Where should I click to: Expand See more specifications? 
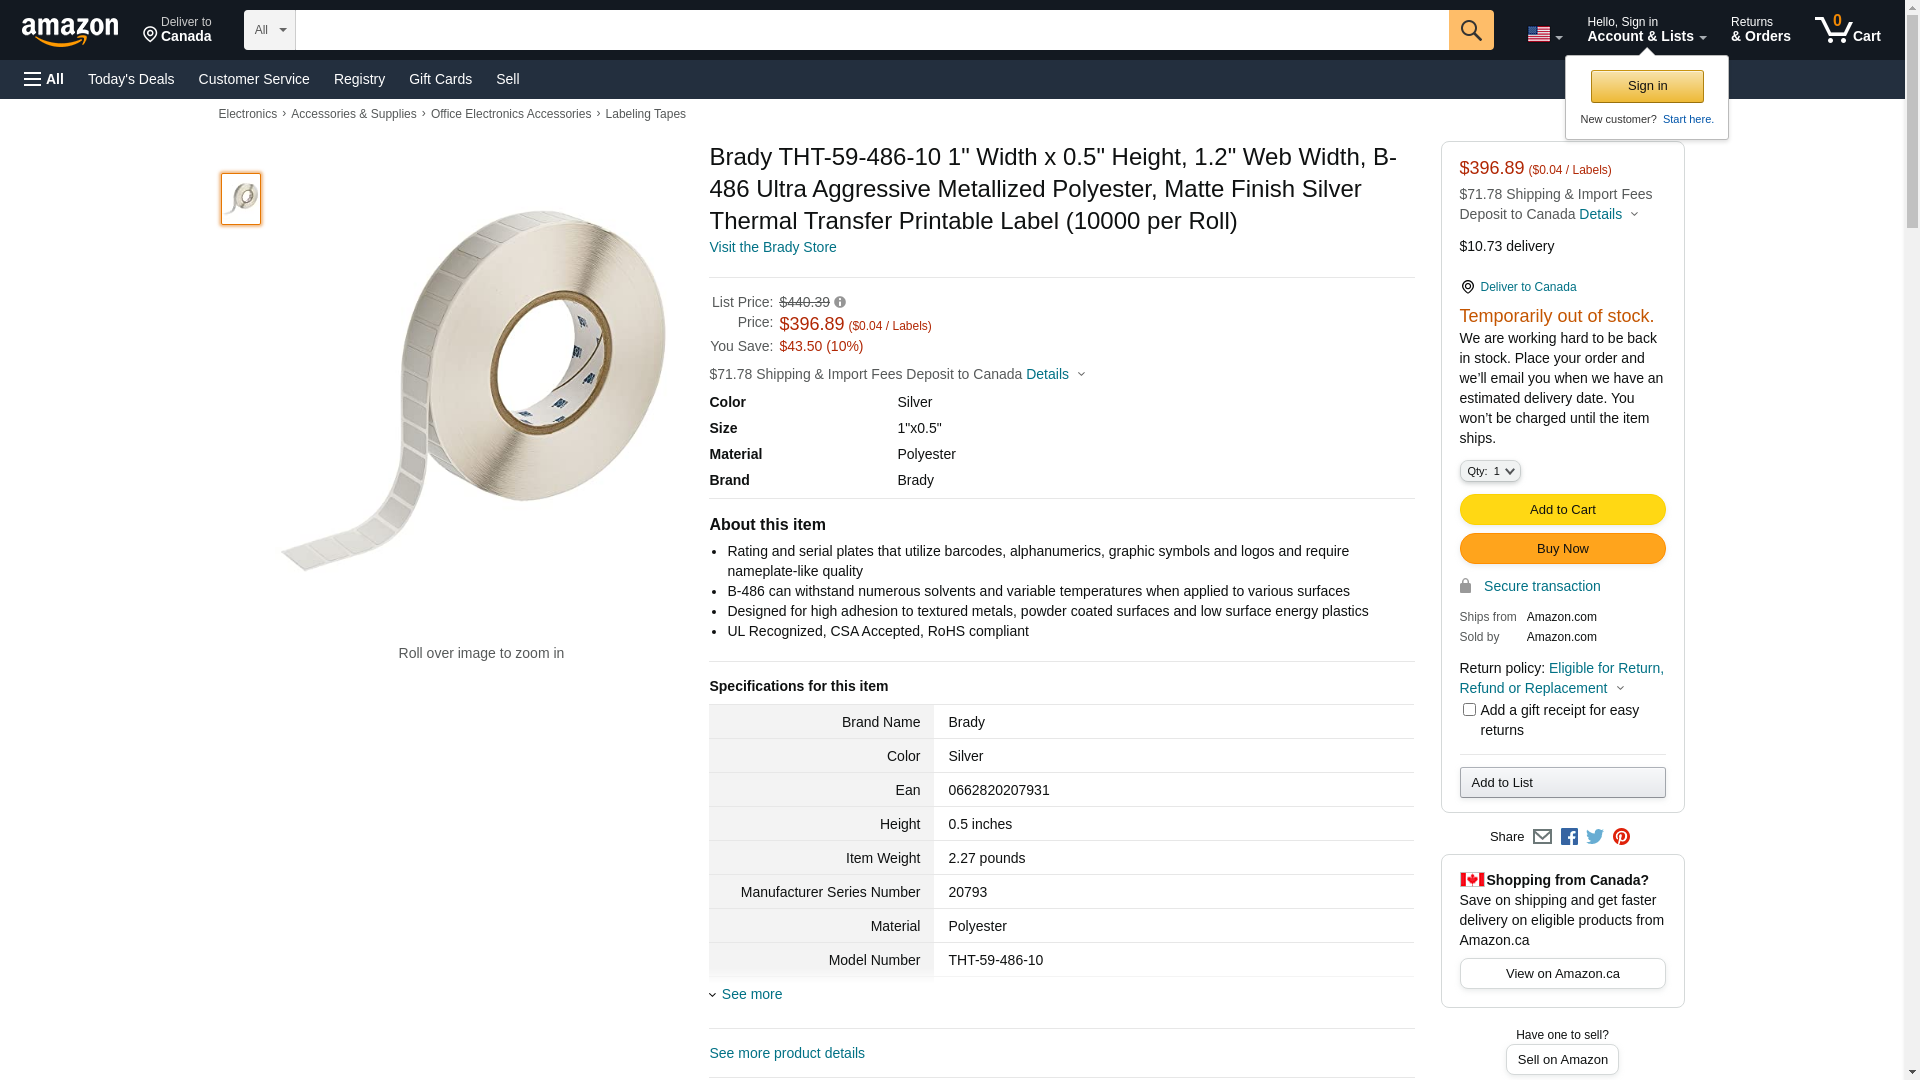tap(751, 994)
